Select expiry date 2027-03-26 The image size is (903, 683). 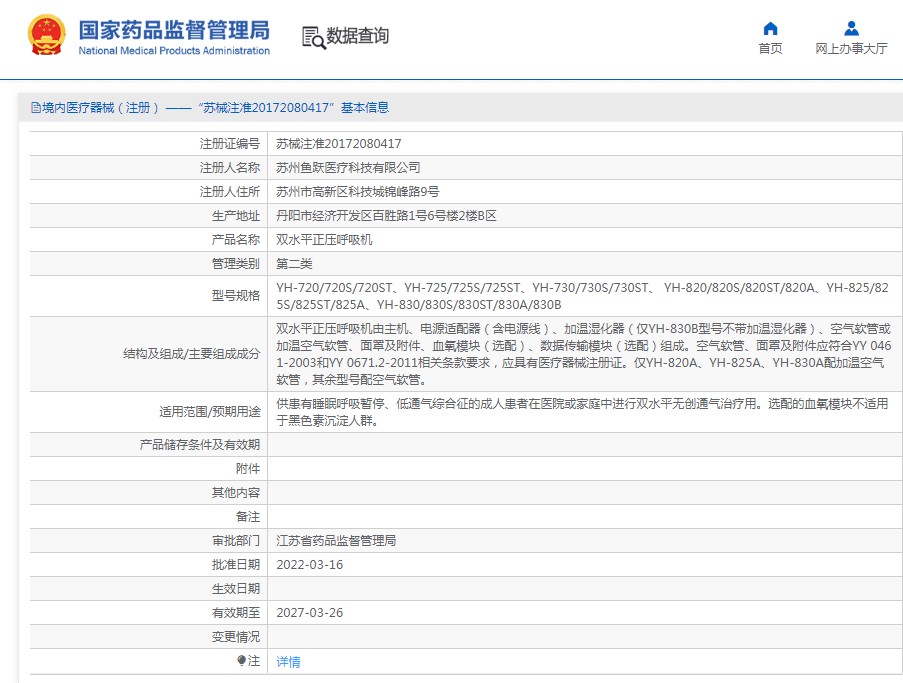tap(310, 613)
